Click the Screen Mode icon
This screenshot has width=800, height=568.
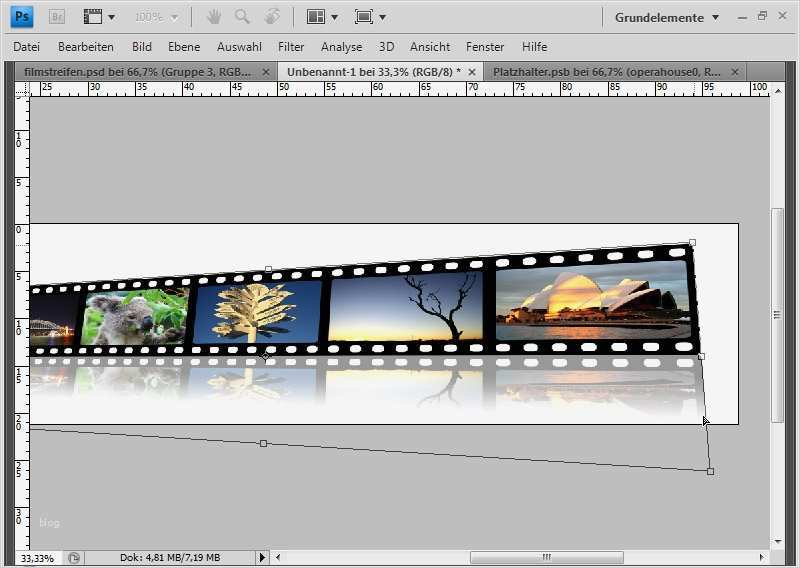coord(364,17)
